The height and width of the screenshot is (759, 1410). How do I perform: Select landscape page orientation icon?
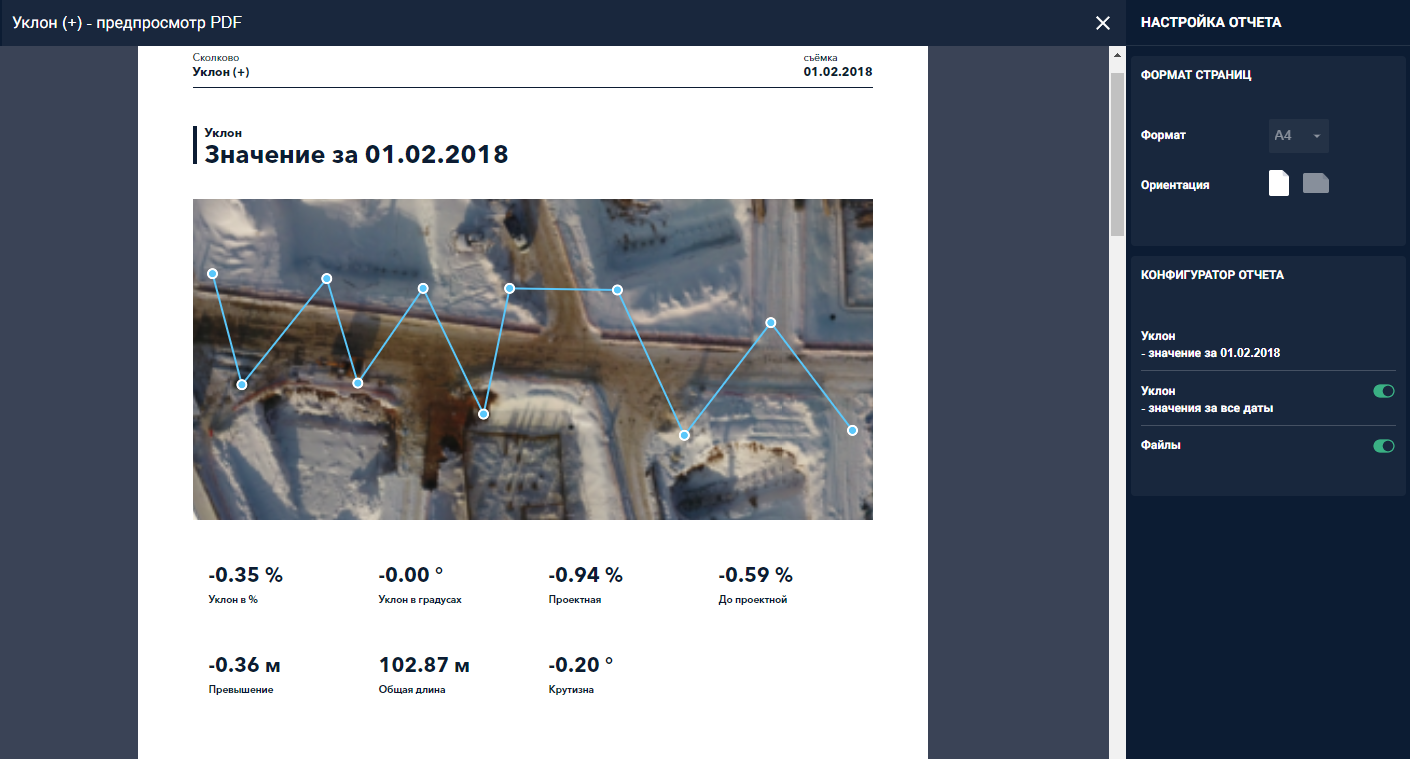(1316, 183)
